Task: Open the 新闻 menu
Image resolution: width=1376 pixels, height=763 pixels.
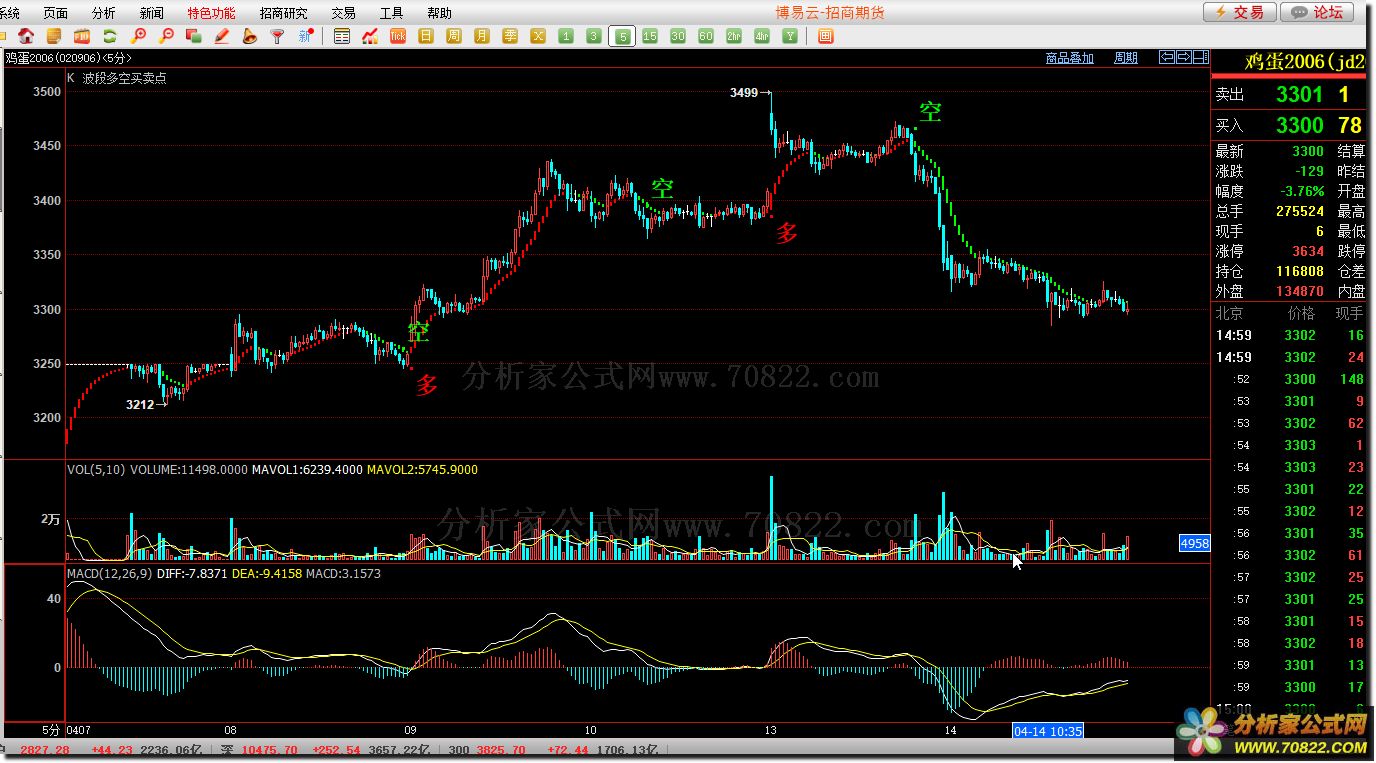Action: 152,13
